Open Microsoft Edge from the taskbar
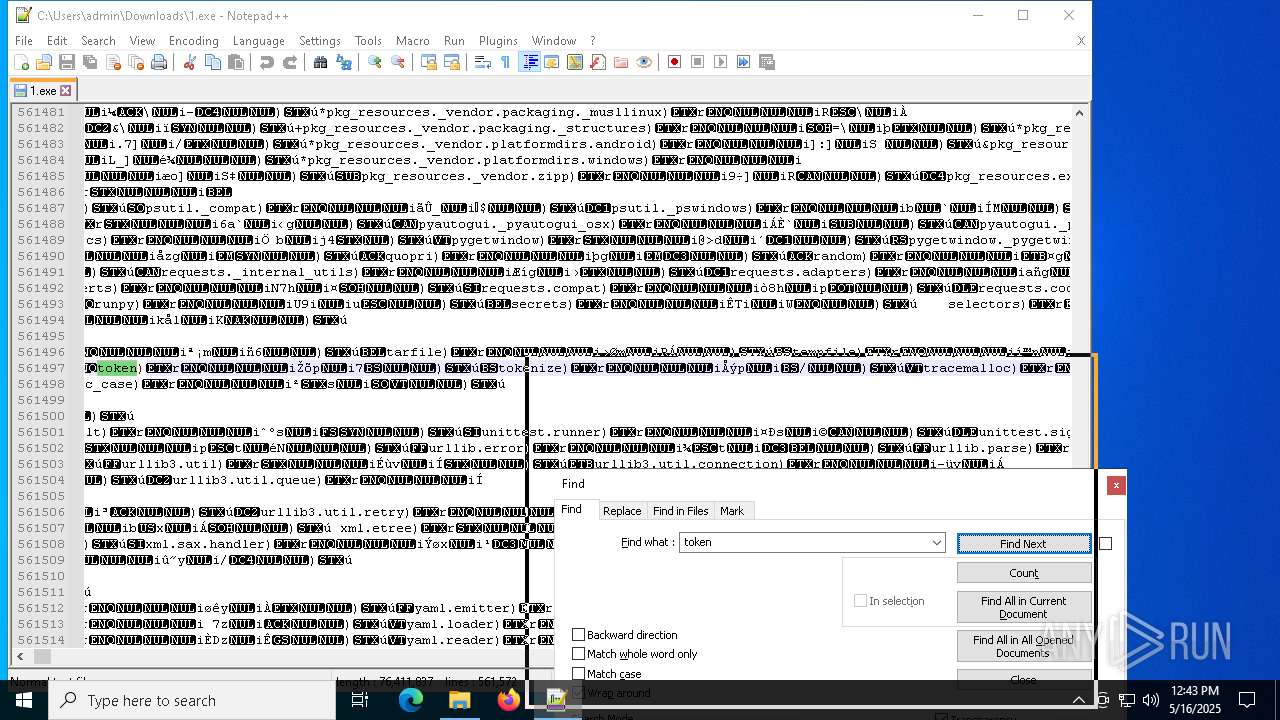The image size is (1280, 720). point(411,700)
